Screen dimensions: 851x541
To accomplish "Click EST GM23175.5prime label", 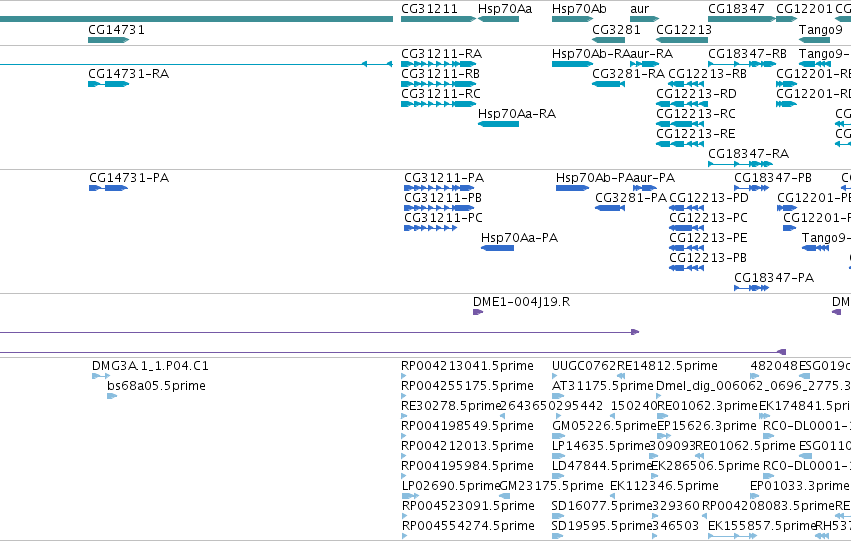I will click(x=551, y=486).
